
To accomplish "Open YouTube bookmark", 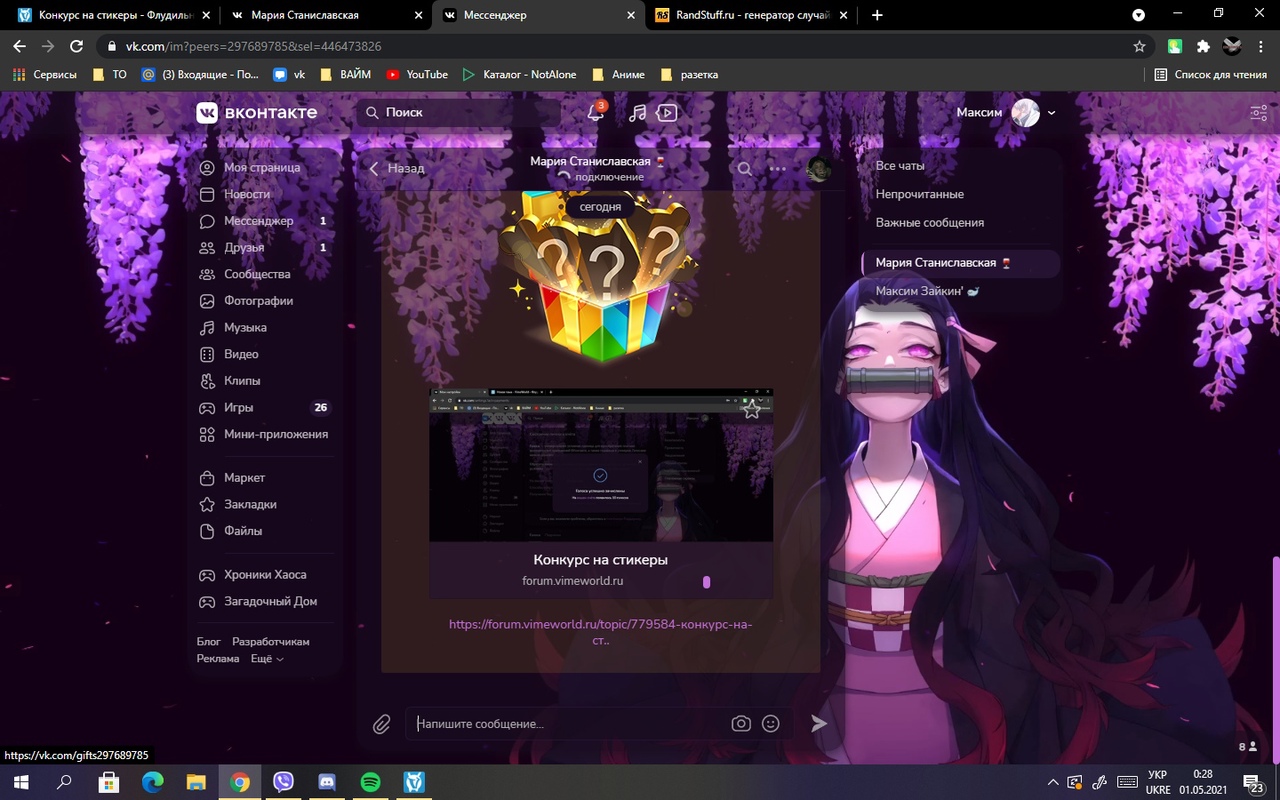I will click(417, 74).
